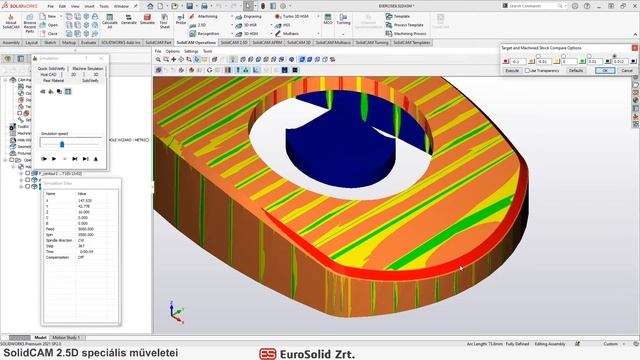Select the Motion Study 1 bottom tab
Image resolution: width=640 pixels, height=360 pixels.
[x=66, y=338]
